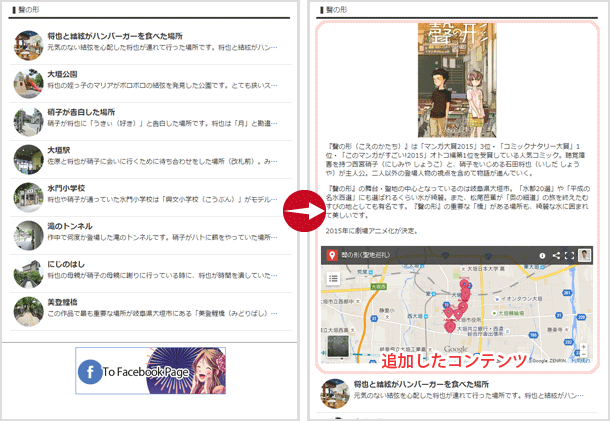Click the map info icon
Viewport: 610px width, 421px height.
pyautogui.click(x=542, y=255)
